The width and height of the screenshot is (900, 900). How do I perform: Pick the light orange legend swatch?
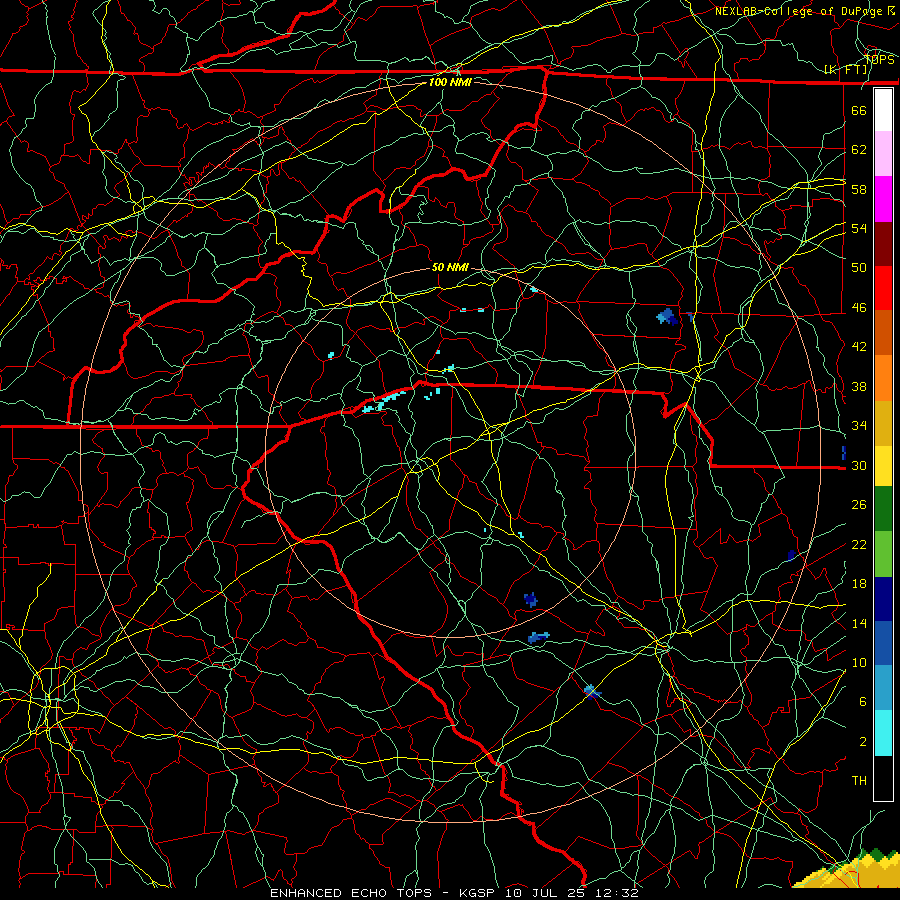pyautogui.click(x=883, y=378)
